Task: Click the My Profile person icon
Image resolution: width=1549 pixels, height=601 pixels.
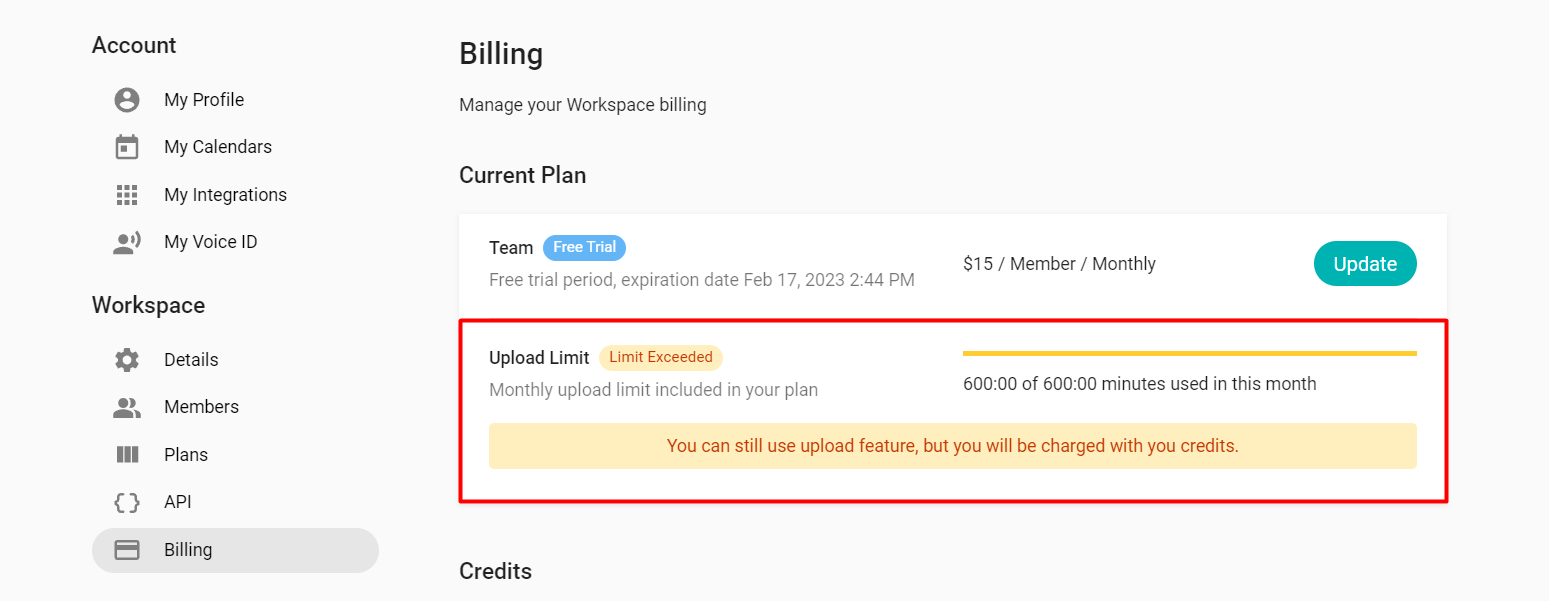Action: click(127, 100)
